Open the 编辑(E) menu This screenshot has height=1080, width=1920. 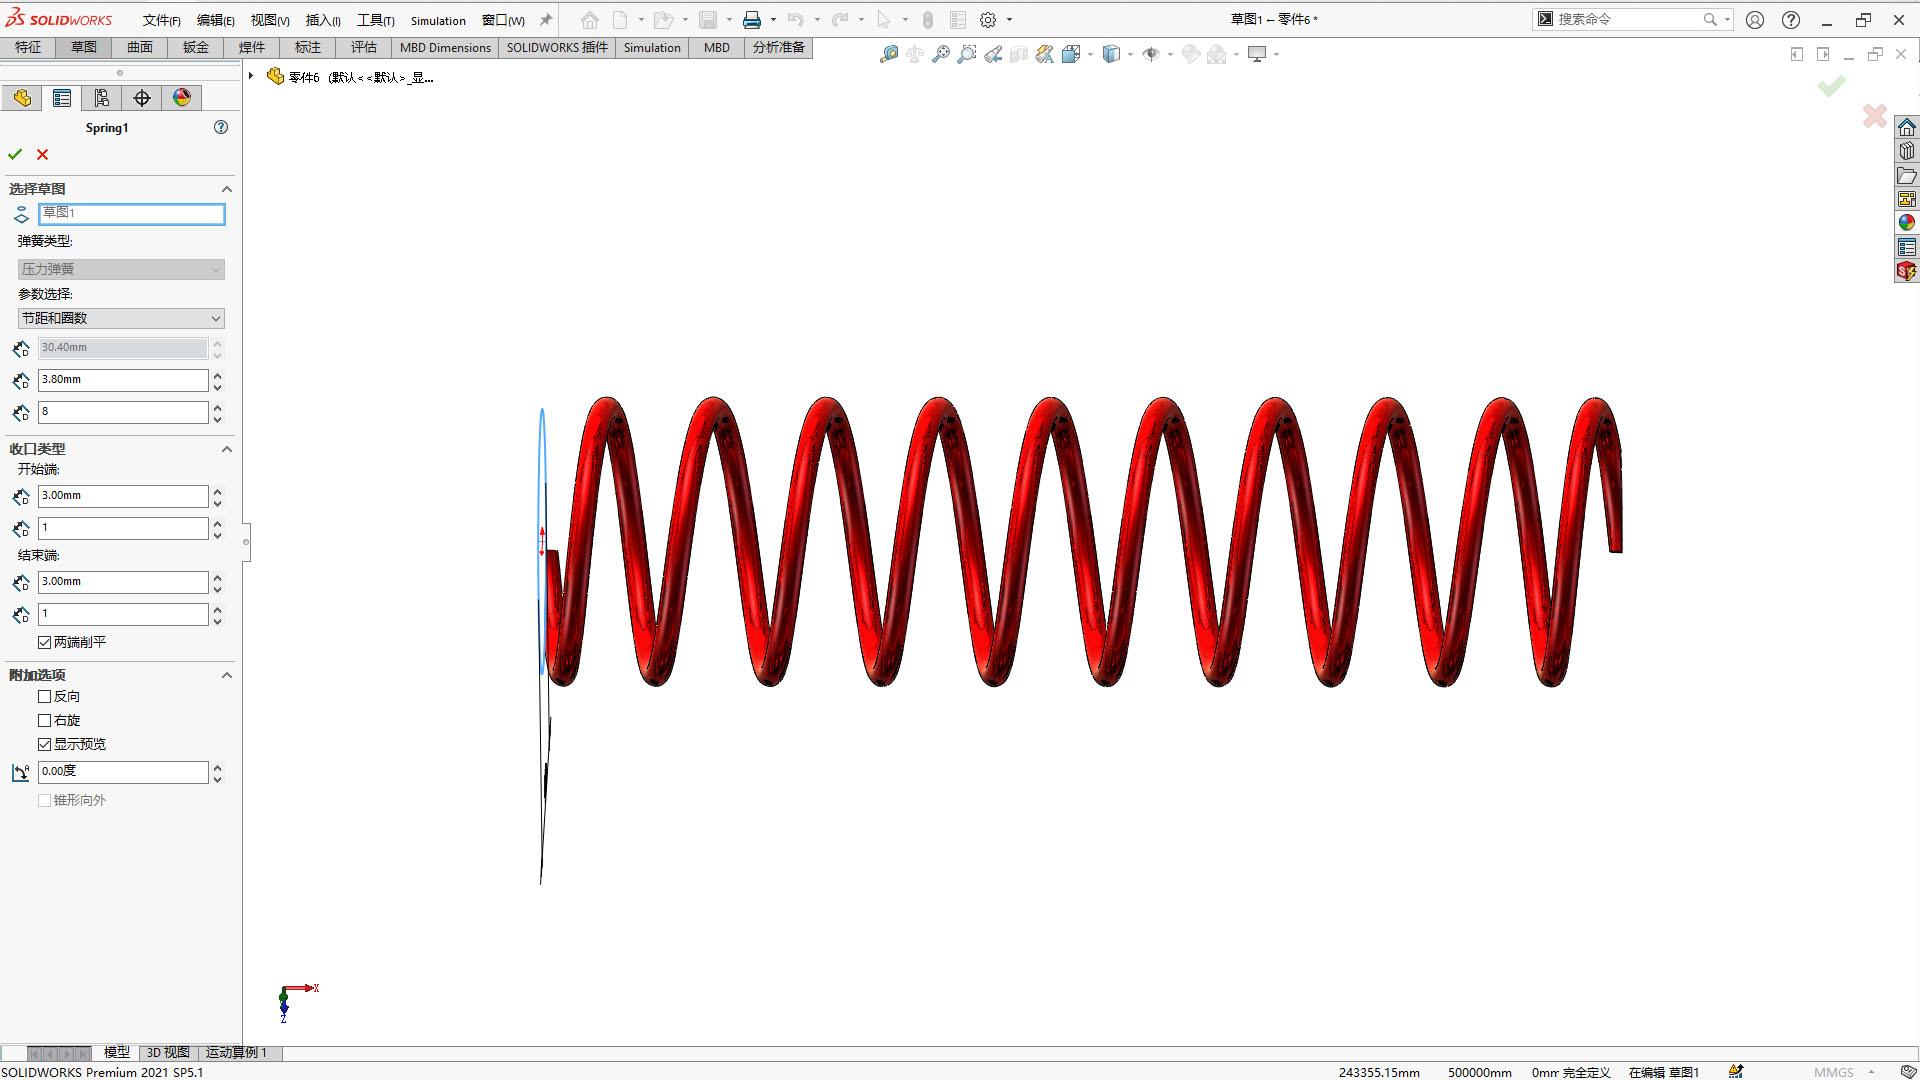click(x=215, y=20)
